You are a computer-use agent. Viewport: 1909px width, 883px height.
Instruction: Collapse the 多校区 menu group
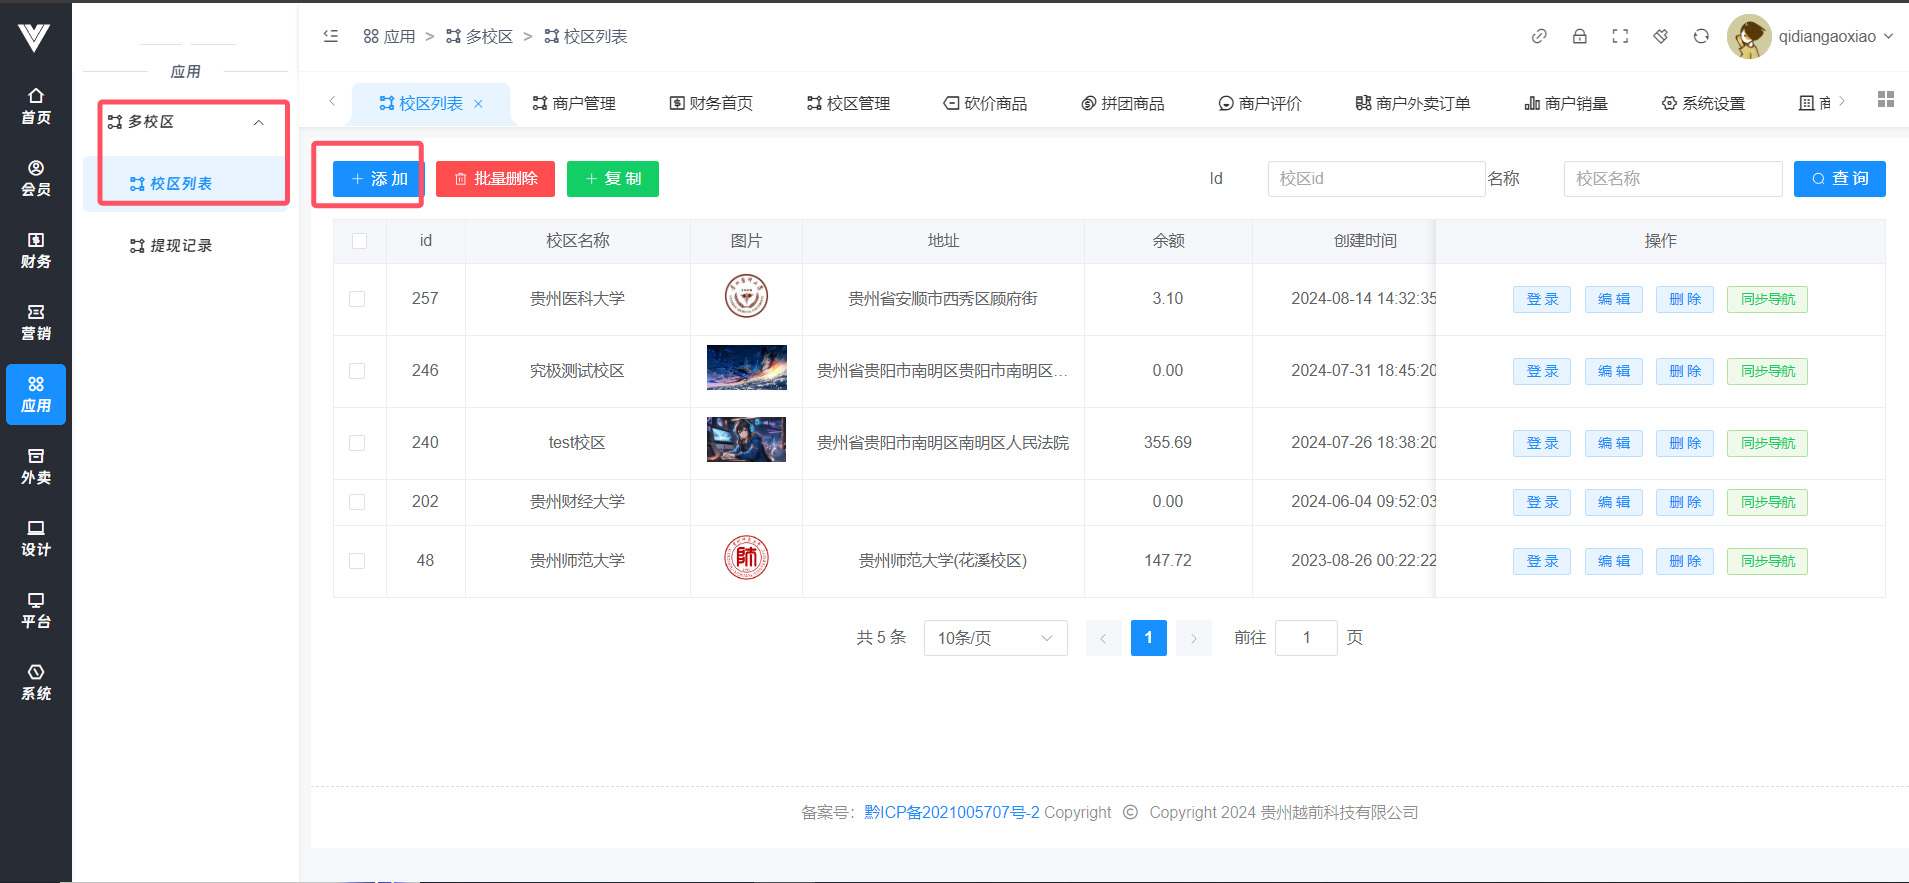[258, 122]
